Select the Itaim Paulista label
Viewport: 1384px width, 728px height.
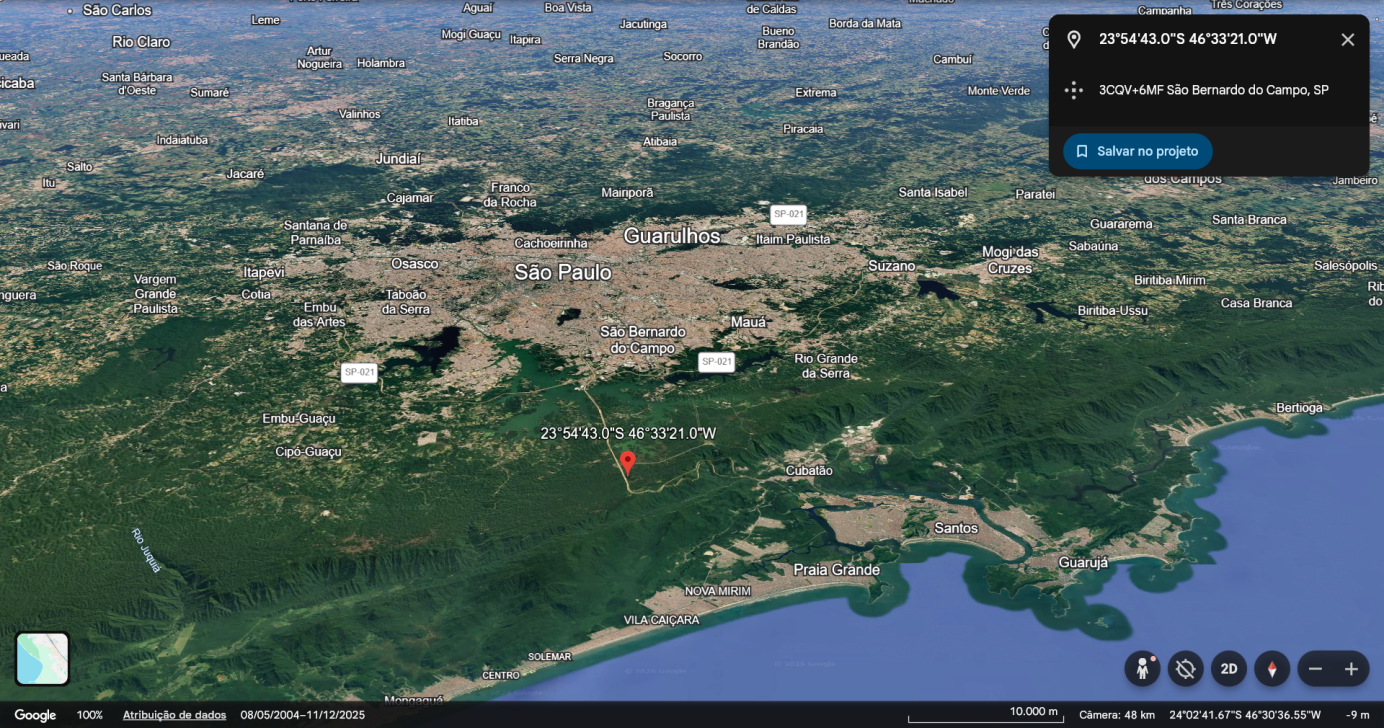point(793,239)
